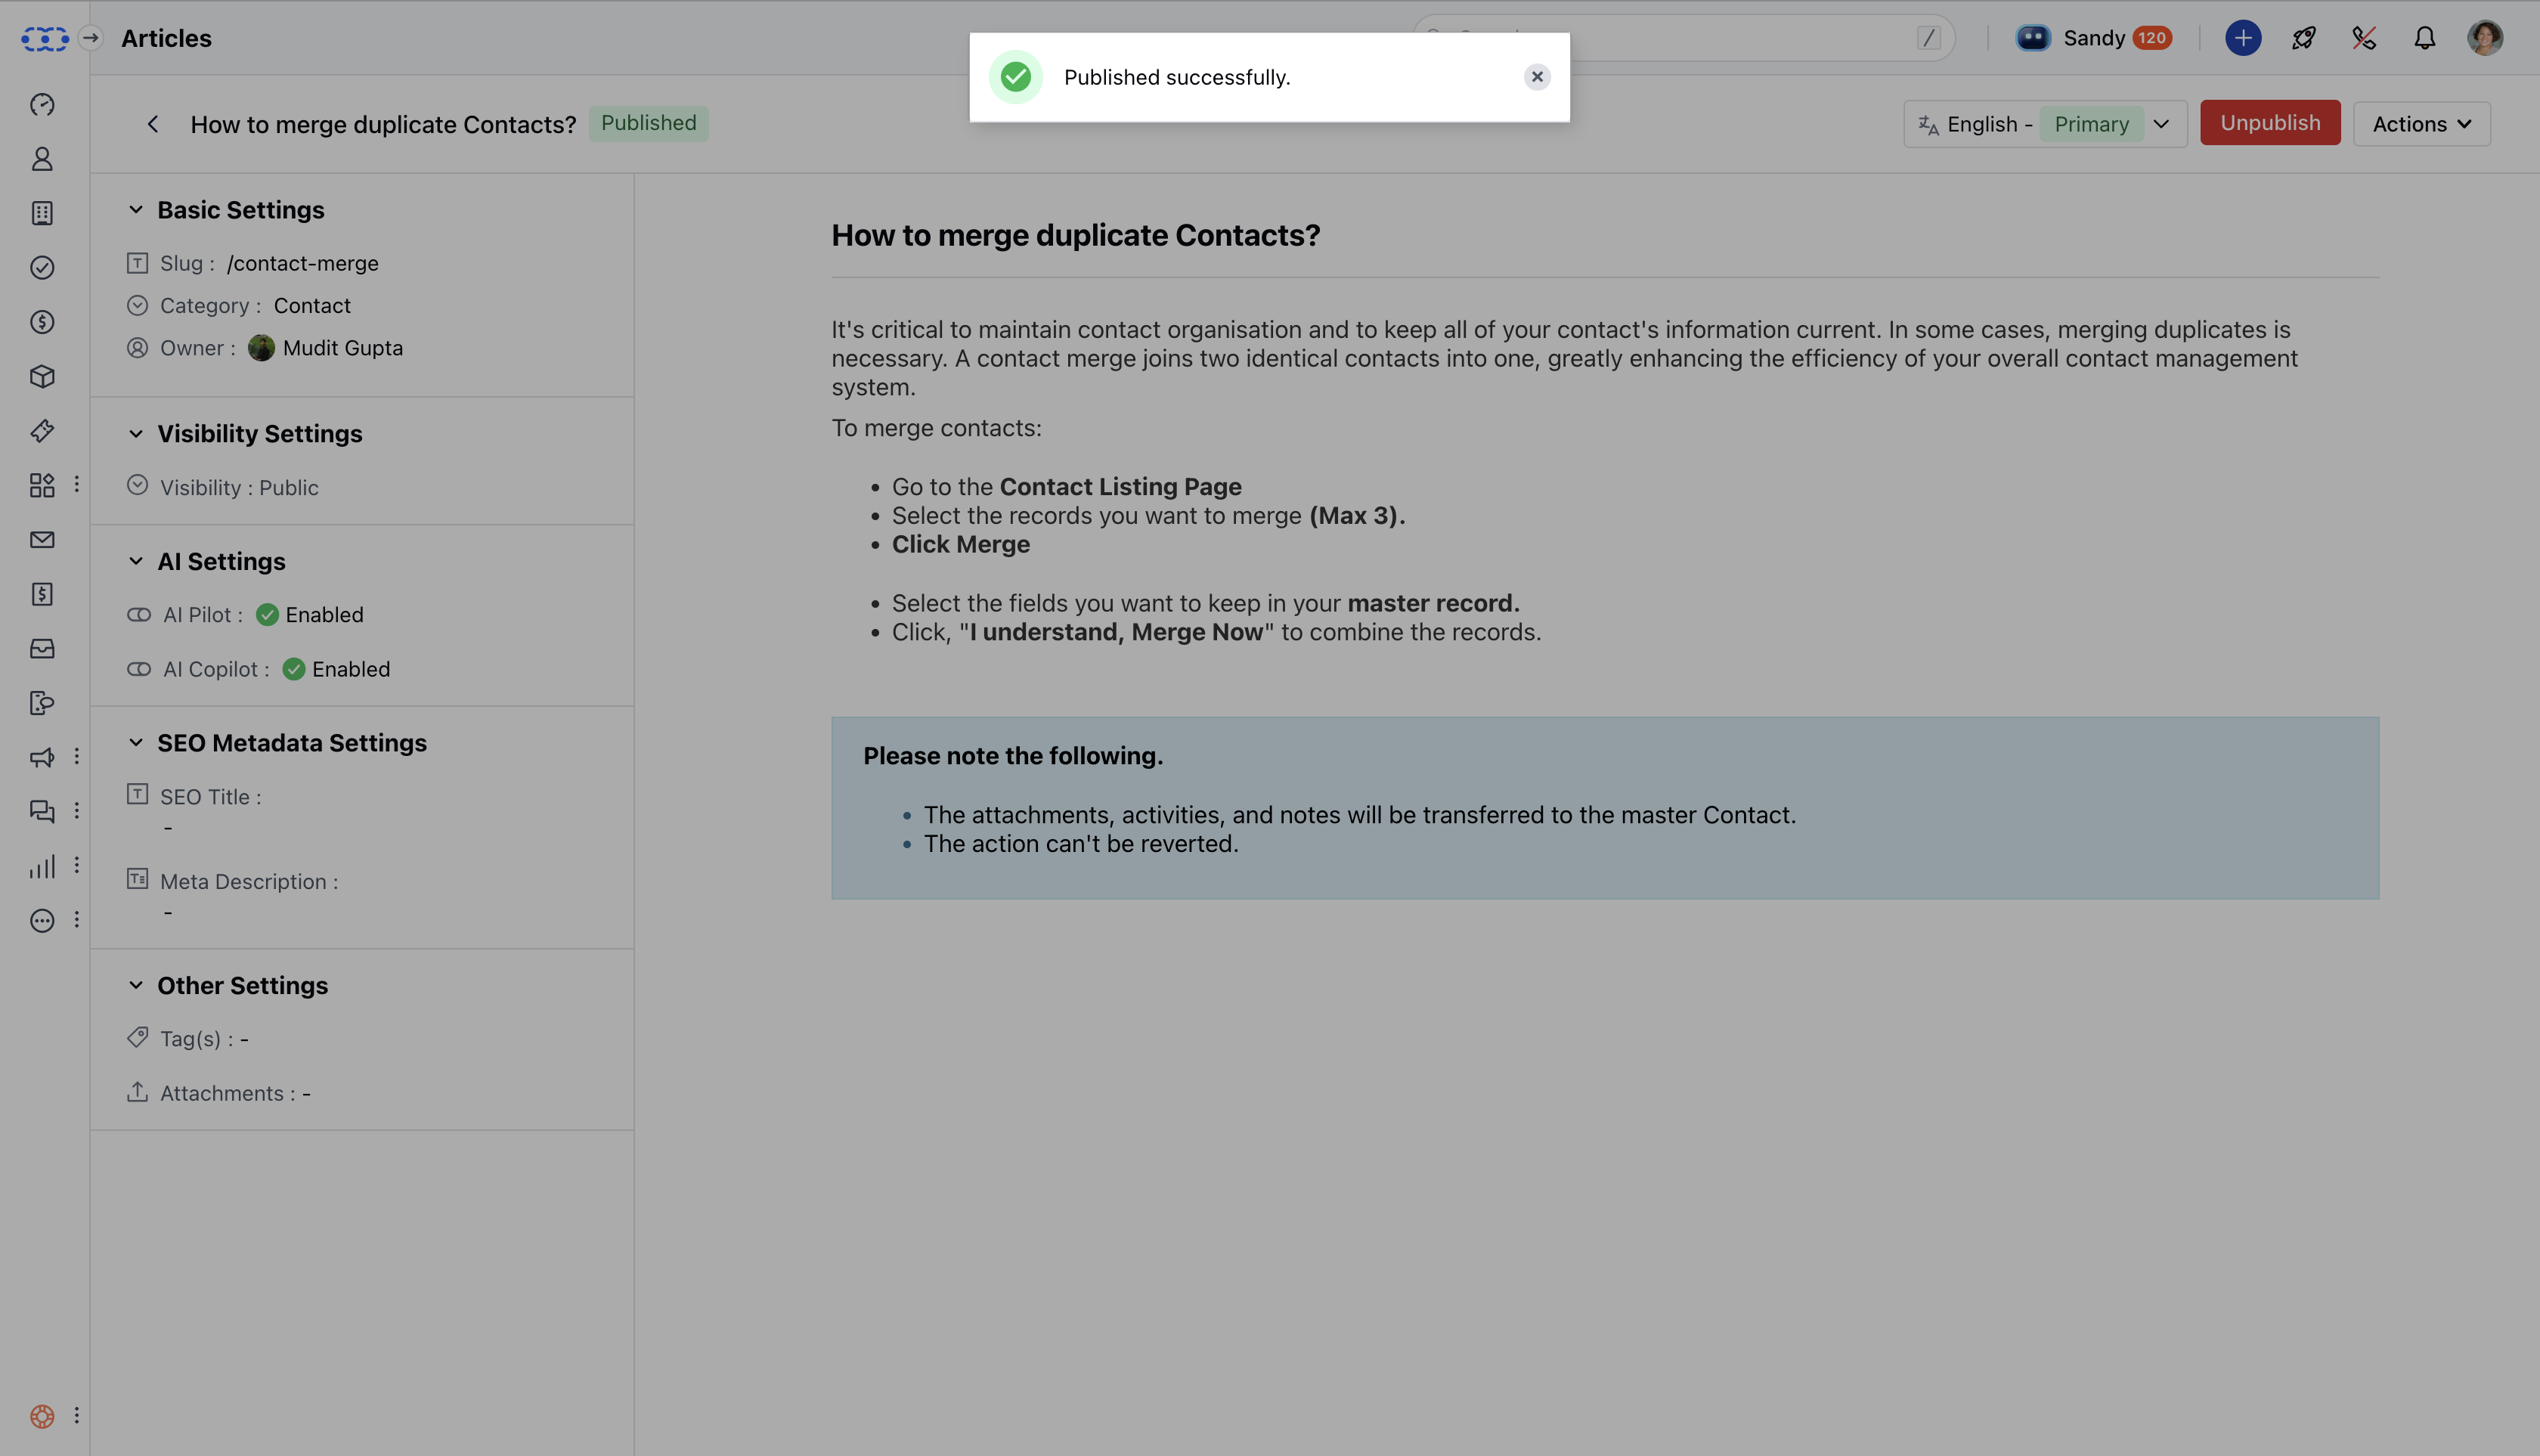
Task: Dismiss the Published successfully notification
Action: 1537,77
